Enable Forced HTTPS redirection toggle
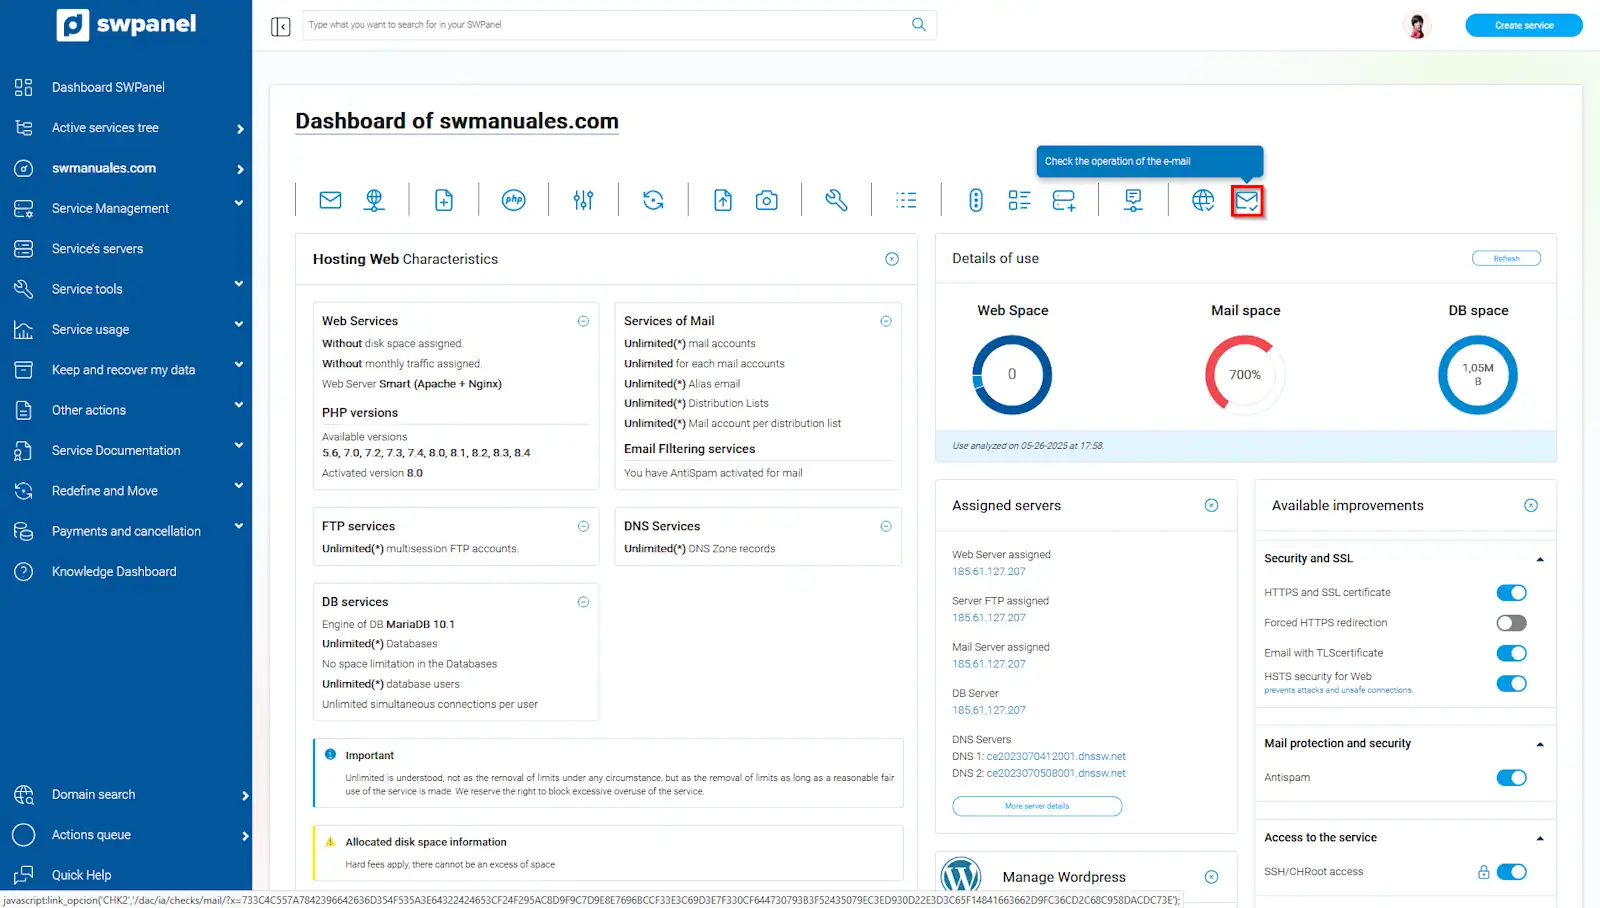This screenshot has height=908, width=1600. [1511, 623]
